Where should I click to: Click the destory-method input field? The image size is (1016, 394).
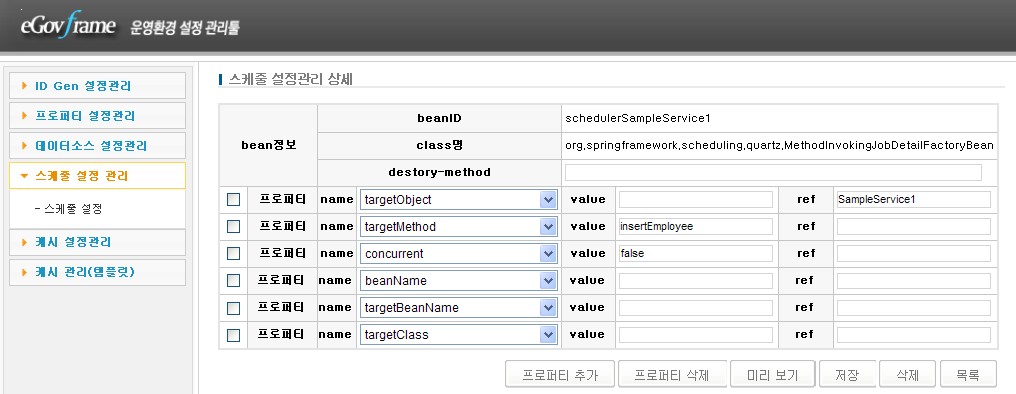(x=773, y=172)
